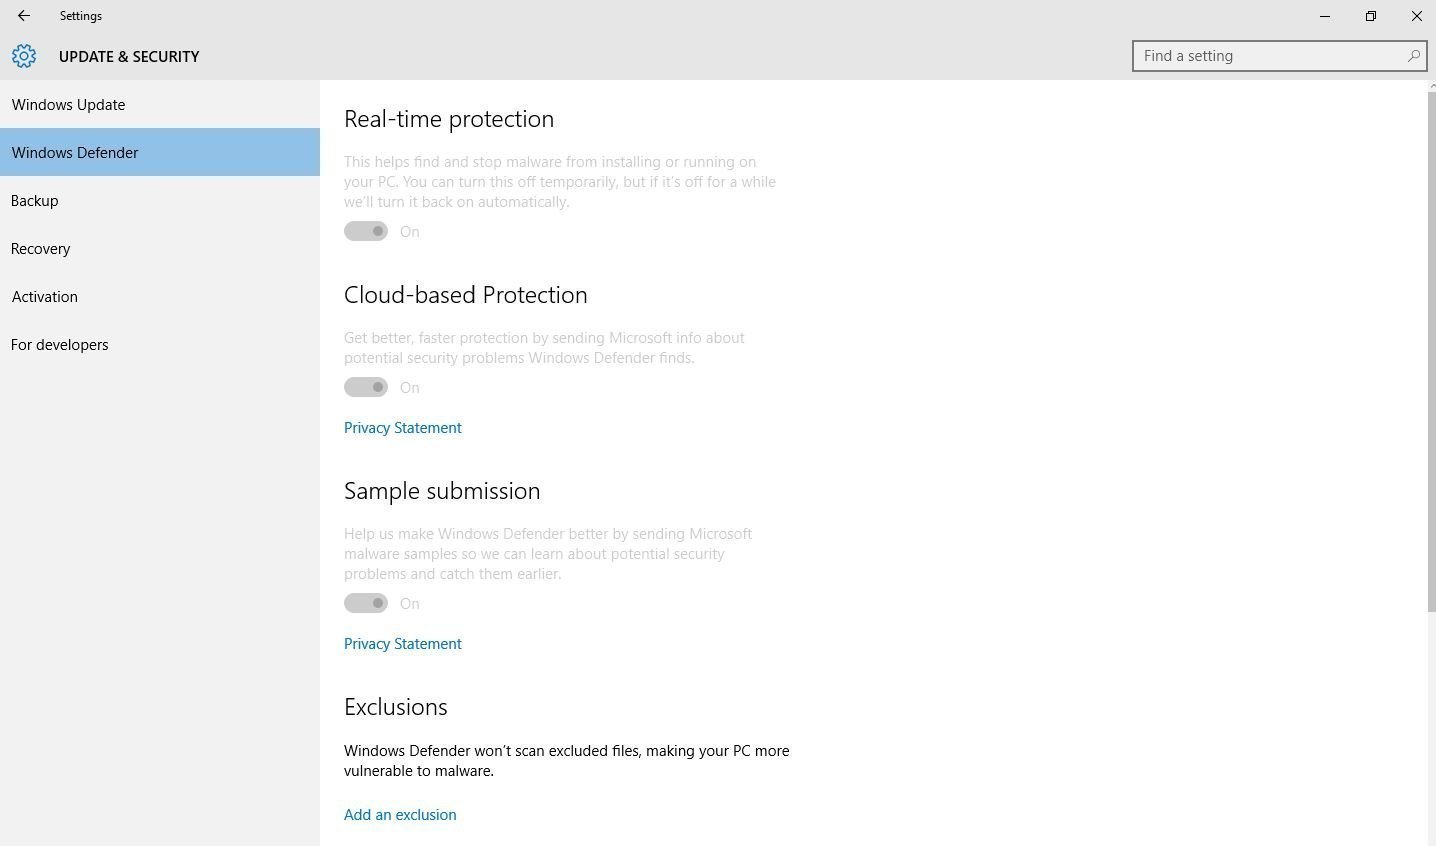1436x846 pixels.
Task: Toggle the Real-time protection switch
Action: click(366, 231)
